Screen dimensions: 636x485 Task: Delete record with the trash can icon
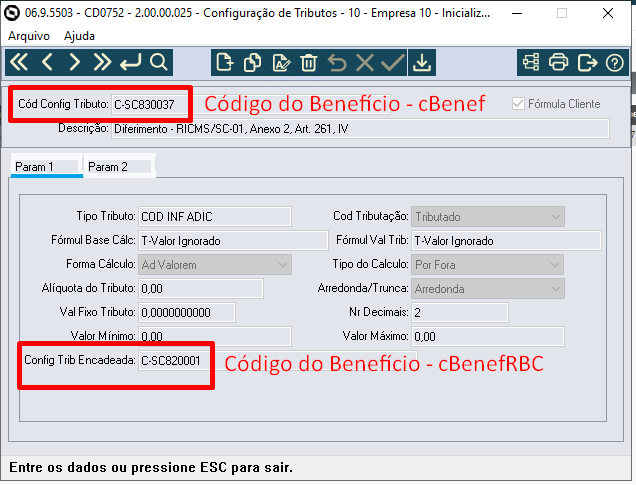(x=309, y=62)
